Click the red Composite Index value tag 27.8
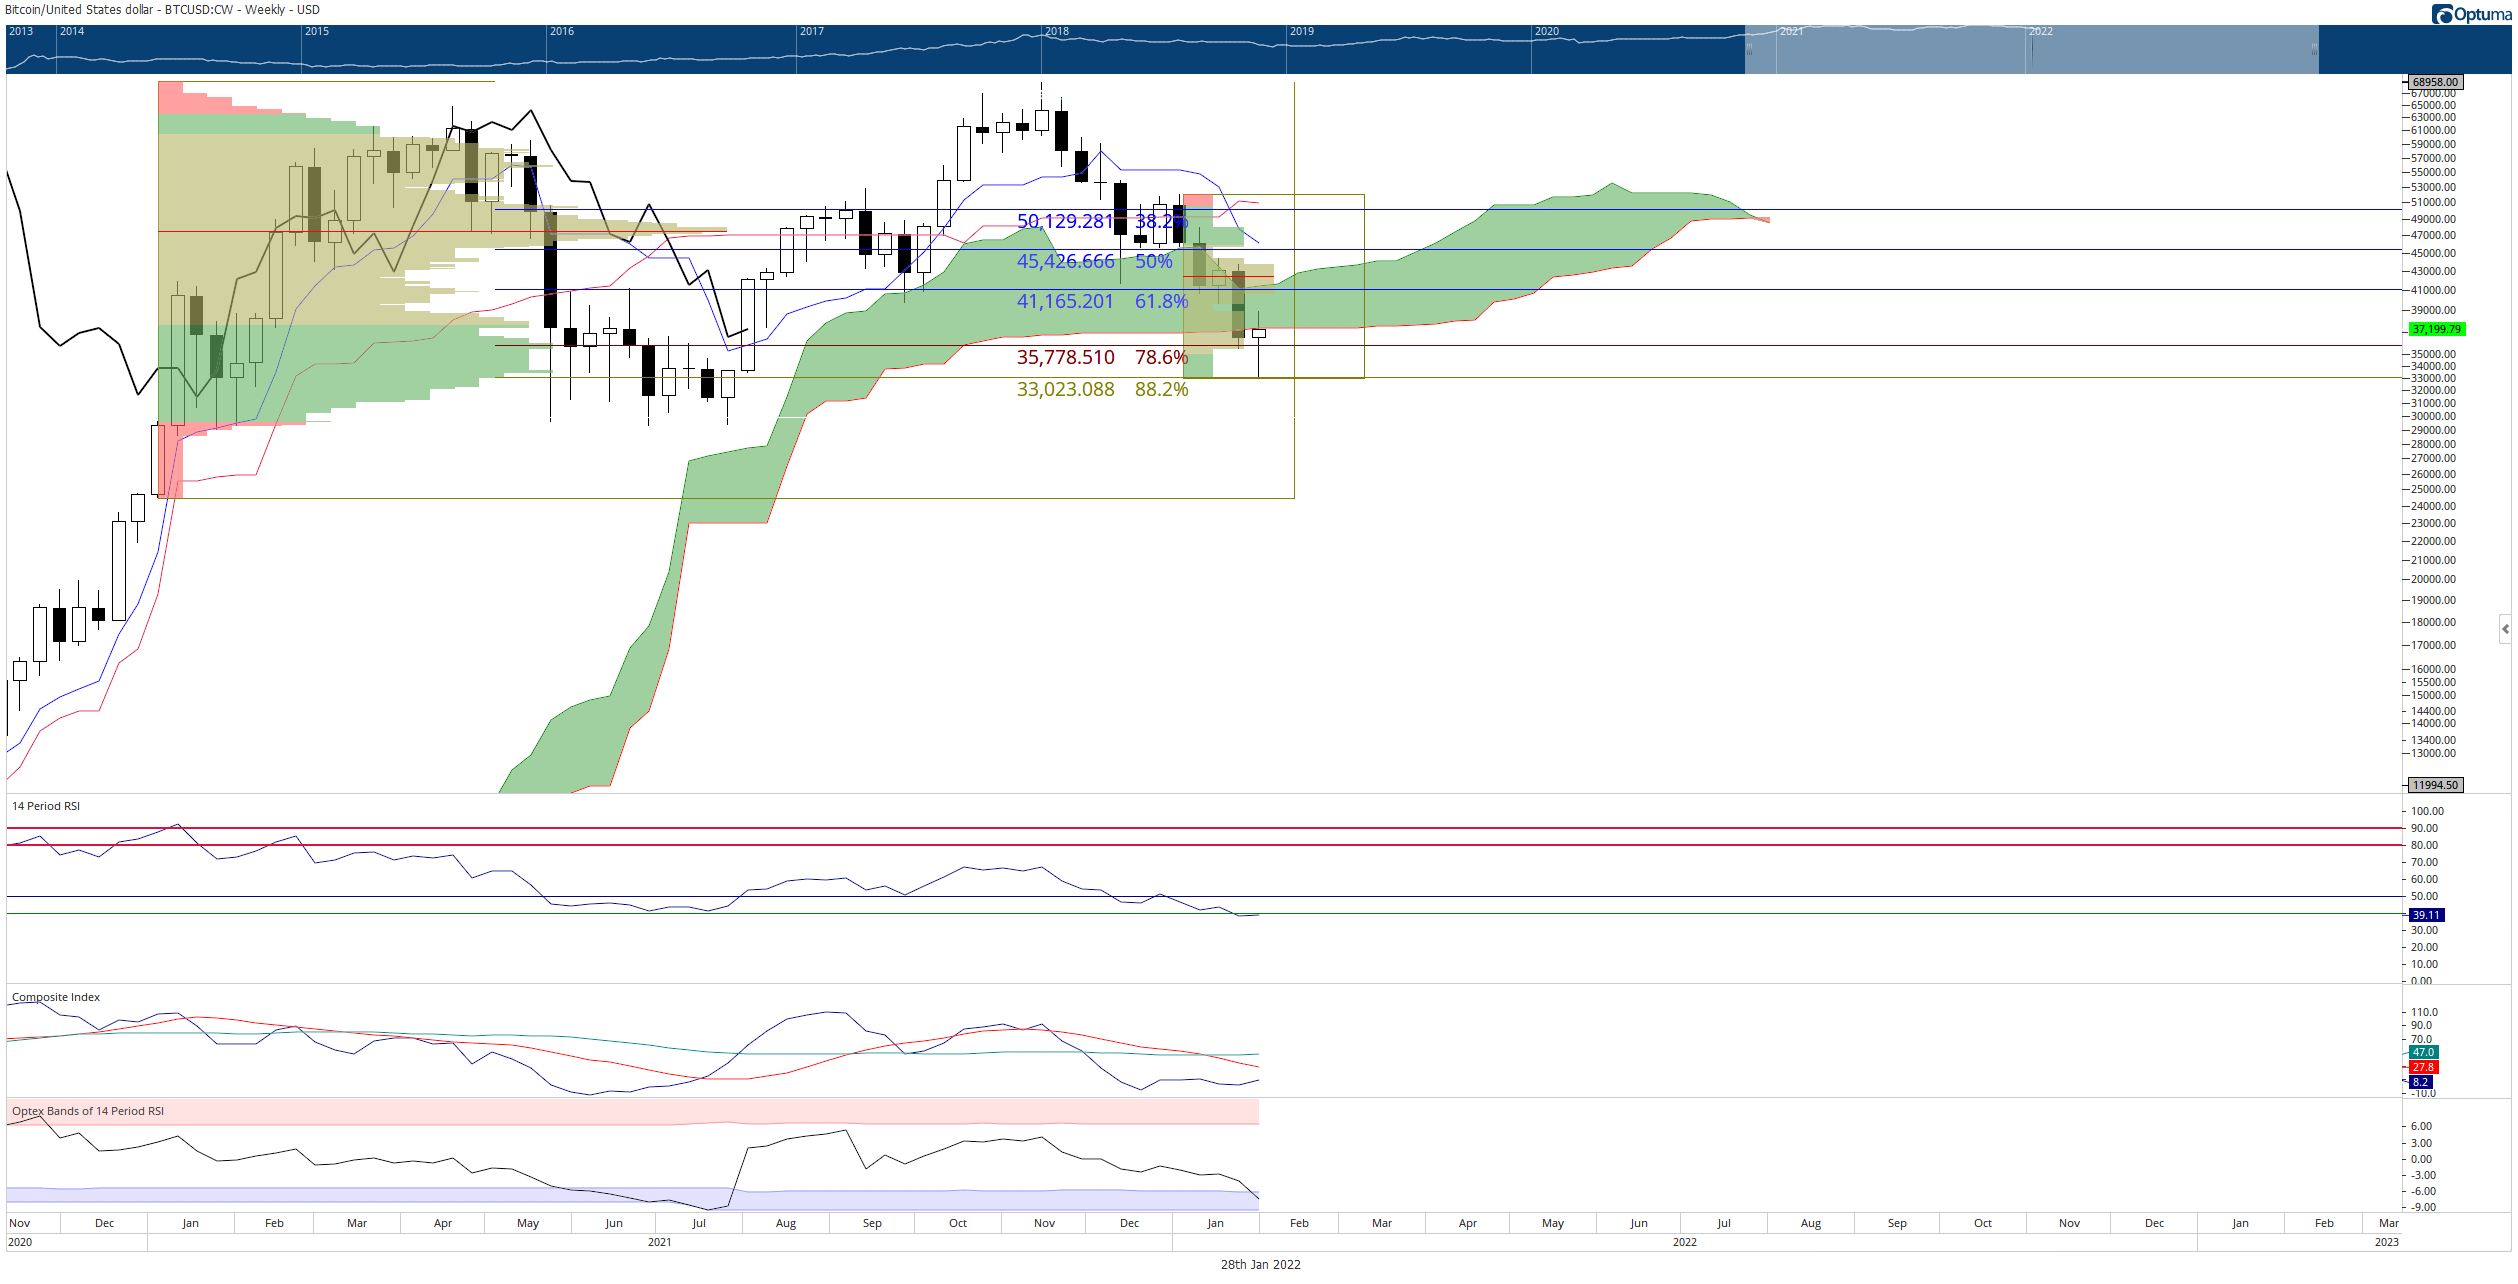This screenshot has width=2518, height=1284. click(x=2423, y=1067)
